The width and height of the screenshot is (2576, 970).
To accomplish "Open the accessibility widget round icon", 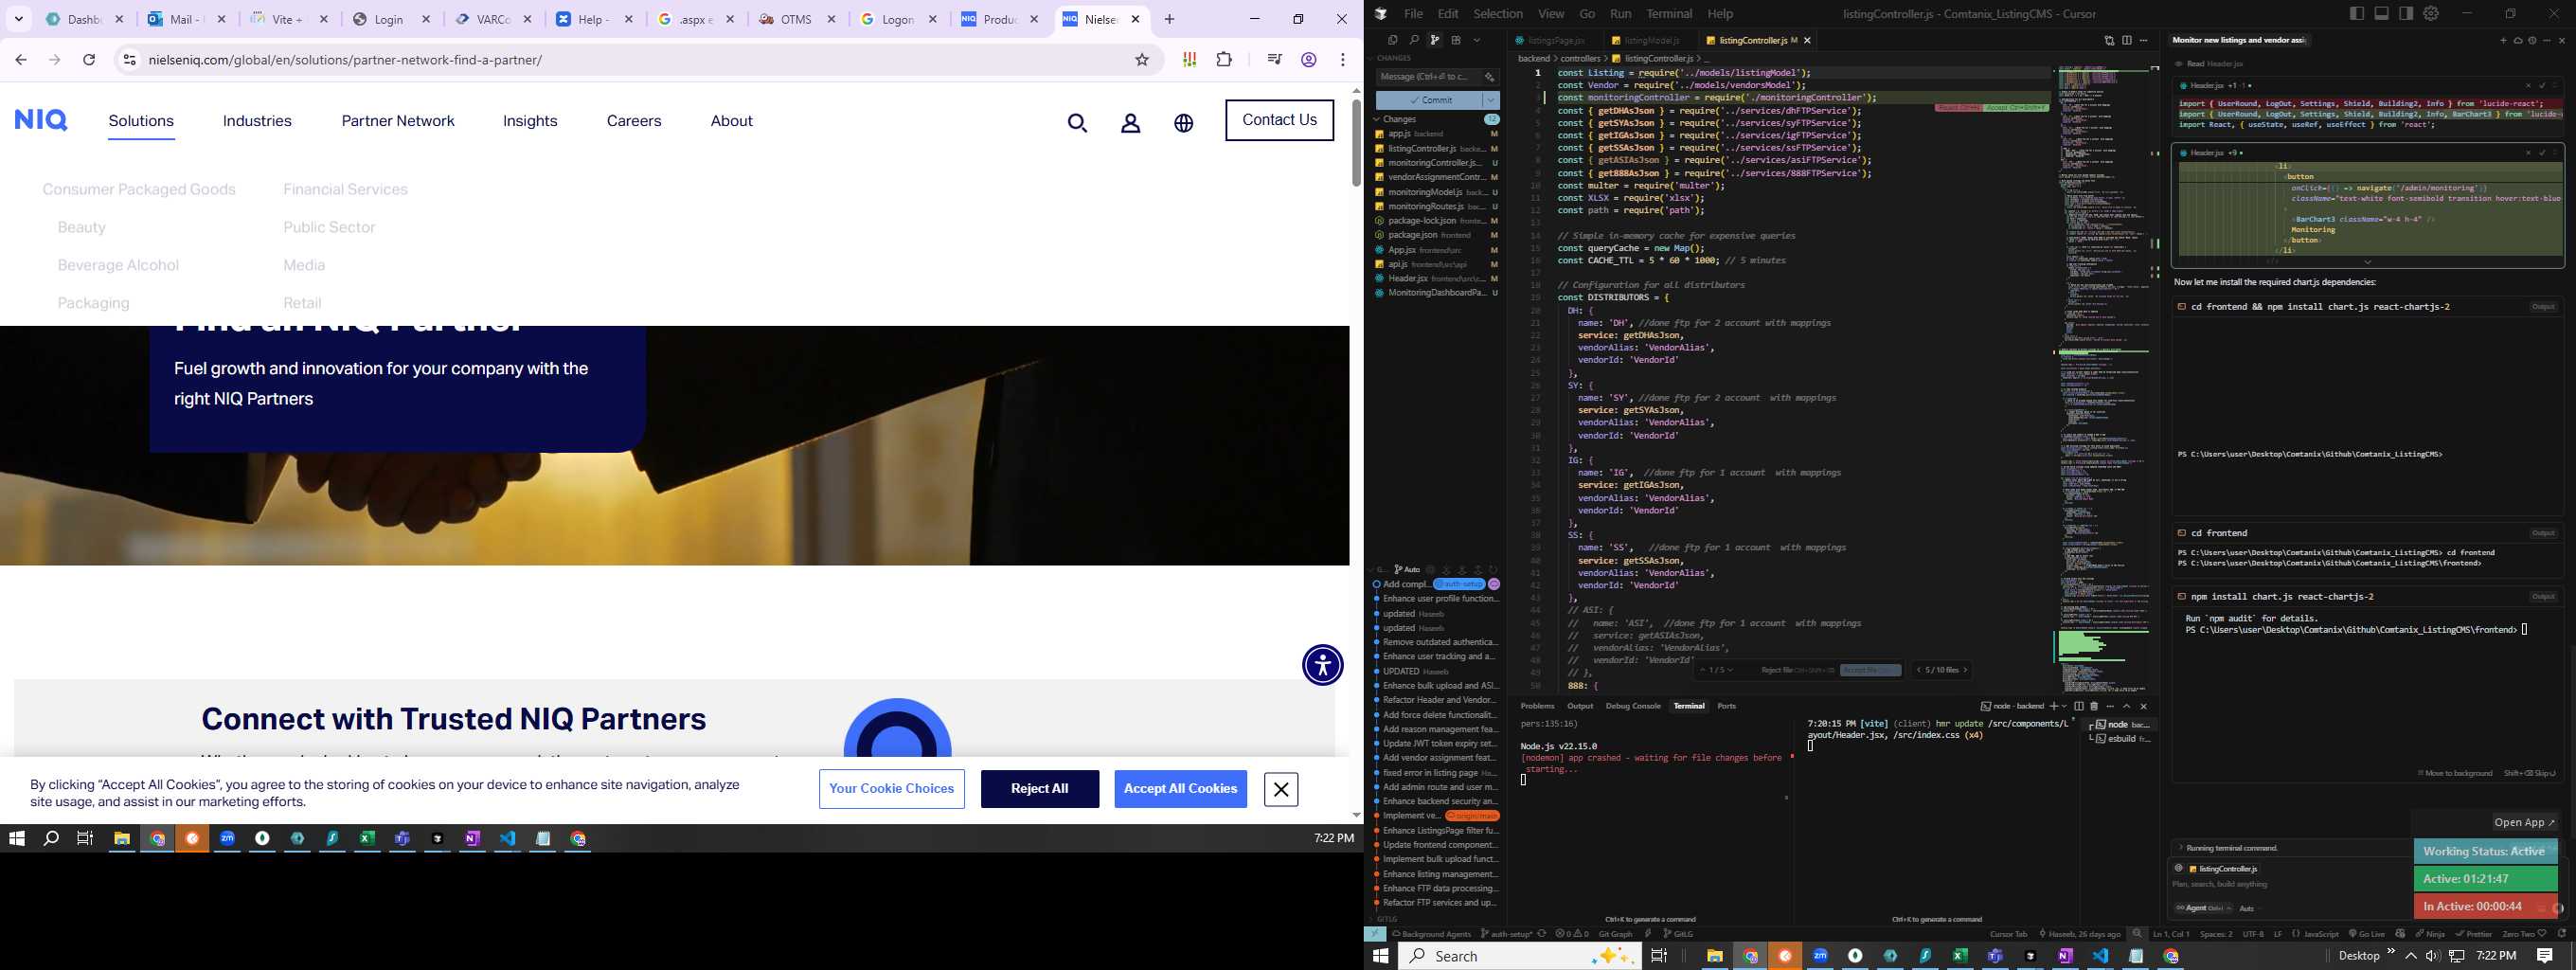I will coord(1323,665).
